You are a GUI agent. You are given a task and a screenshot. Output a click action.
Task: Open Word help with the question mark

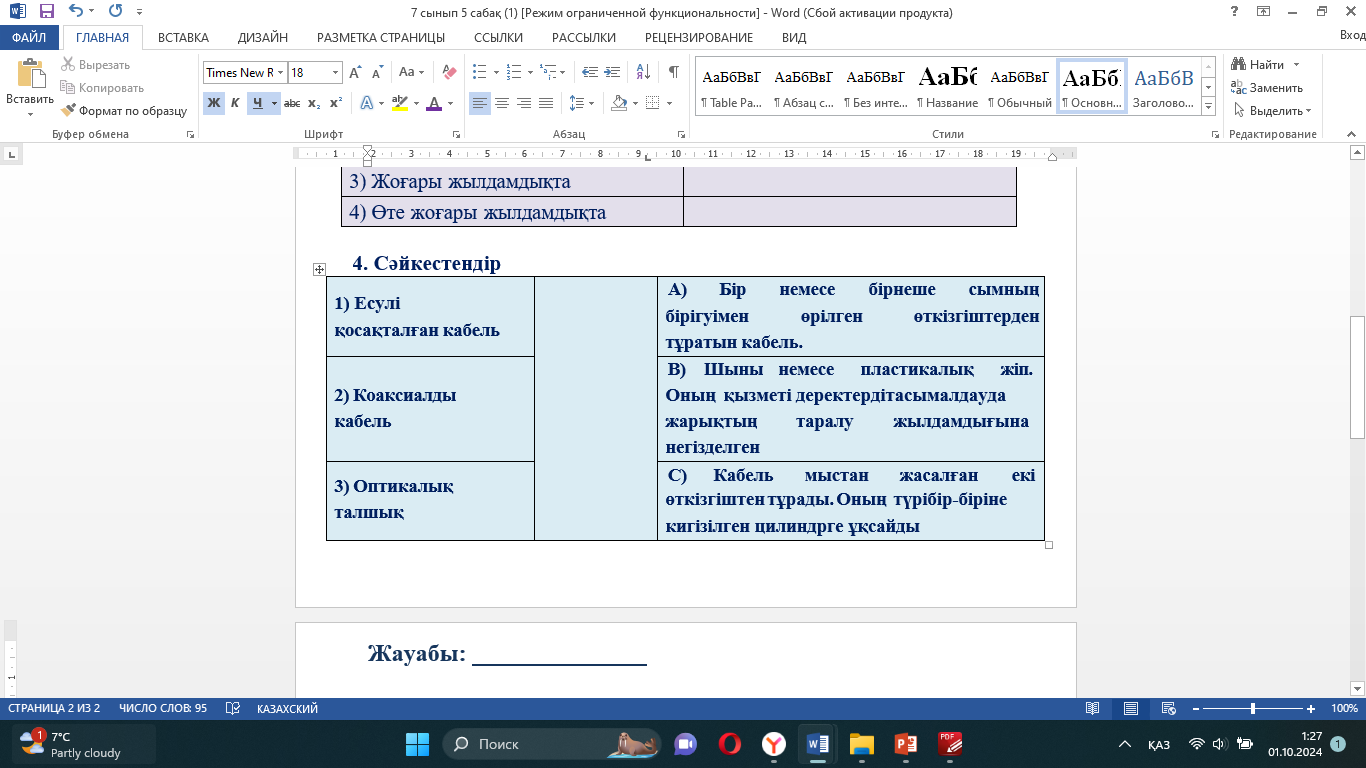coord(1235,12)
